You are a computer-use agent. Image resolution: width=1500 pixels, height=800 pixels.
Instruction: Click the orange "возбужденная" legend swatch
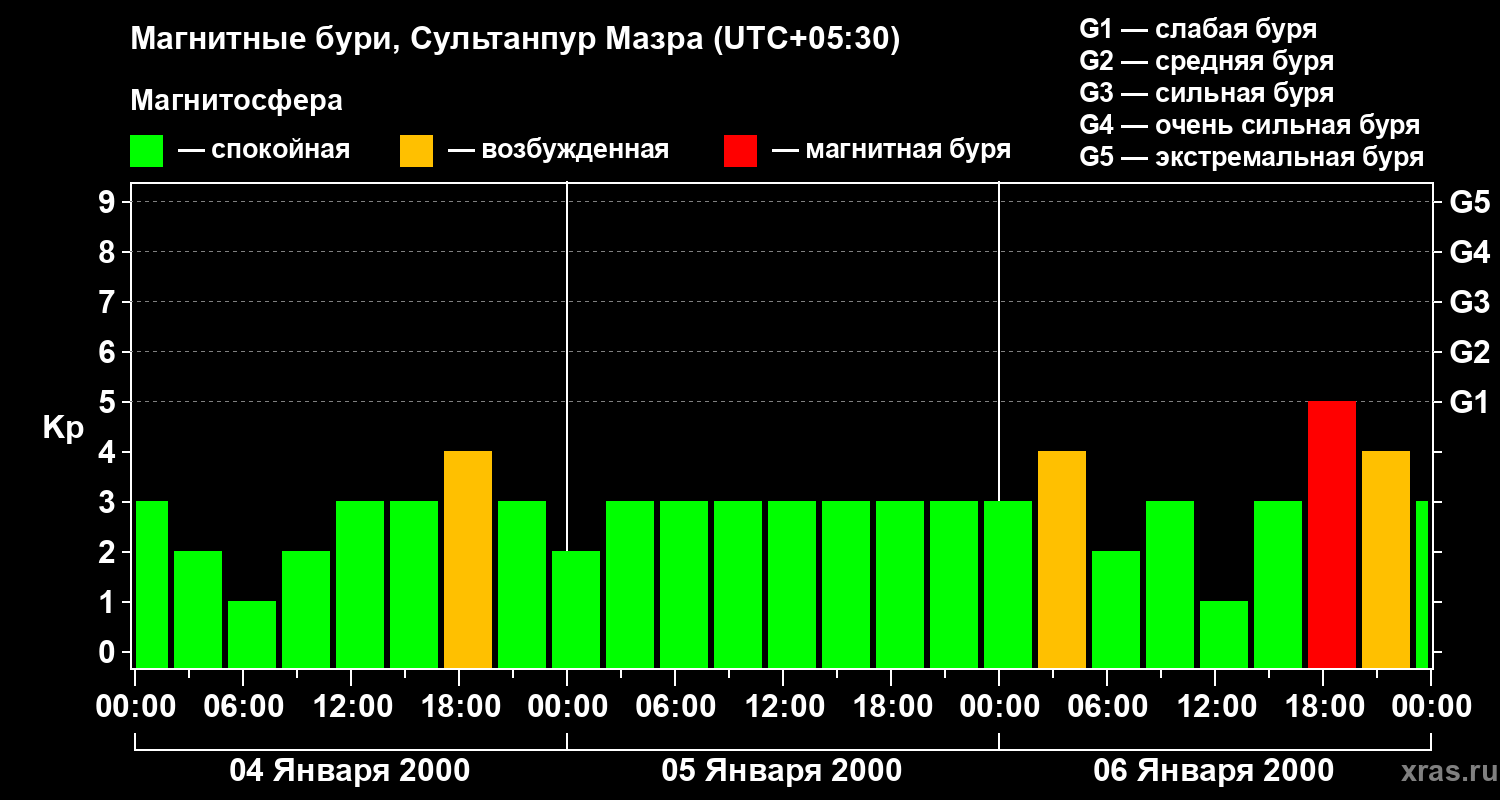(417, 151)
